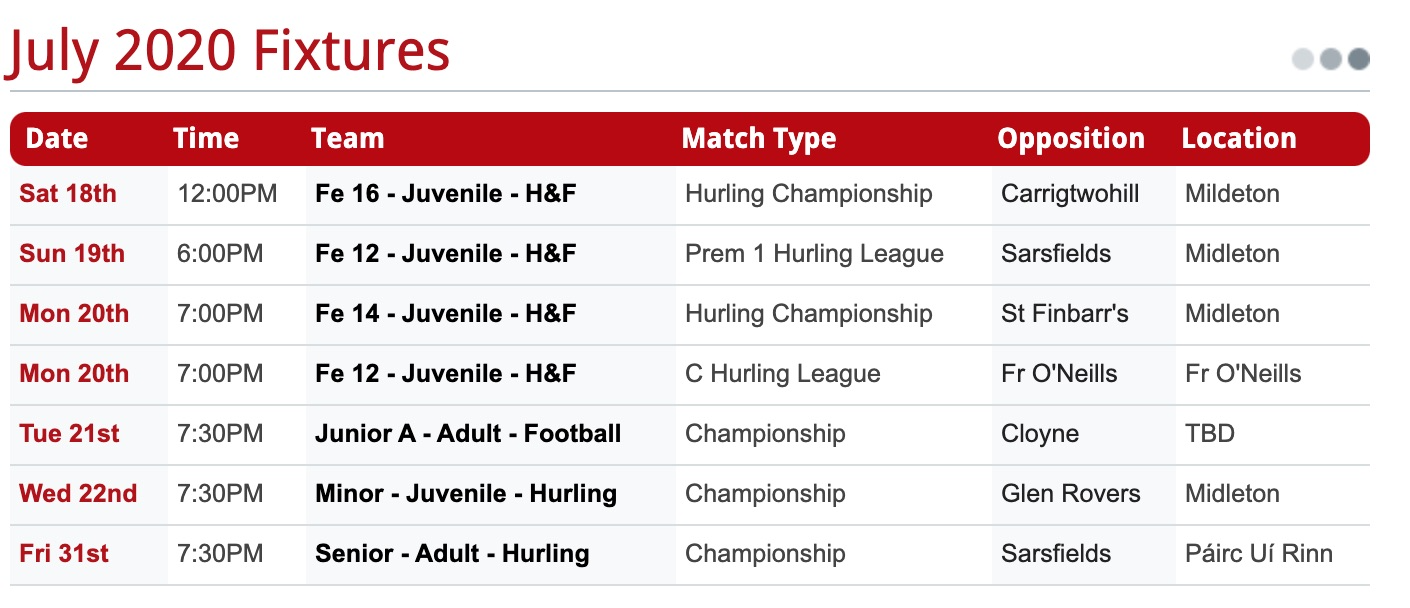Image resolution: width=1410 pixels, height=608 pixels.
Task: Click the Time column header
Action: point(206,138)
